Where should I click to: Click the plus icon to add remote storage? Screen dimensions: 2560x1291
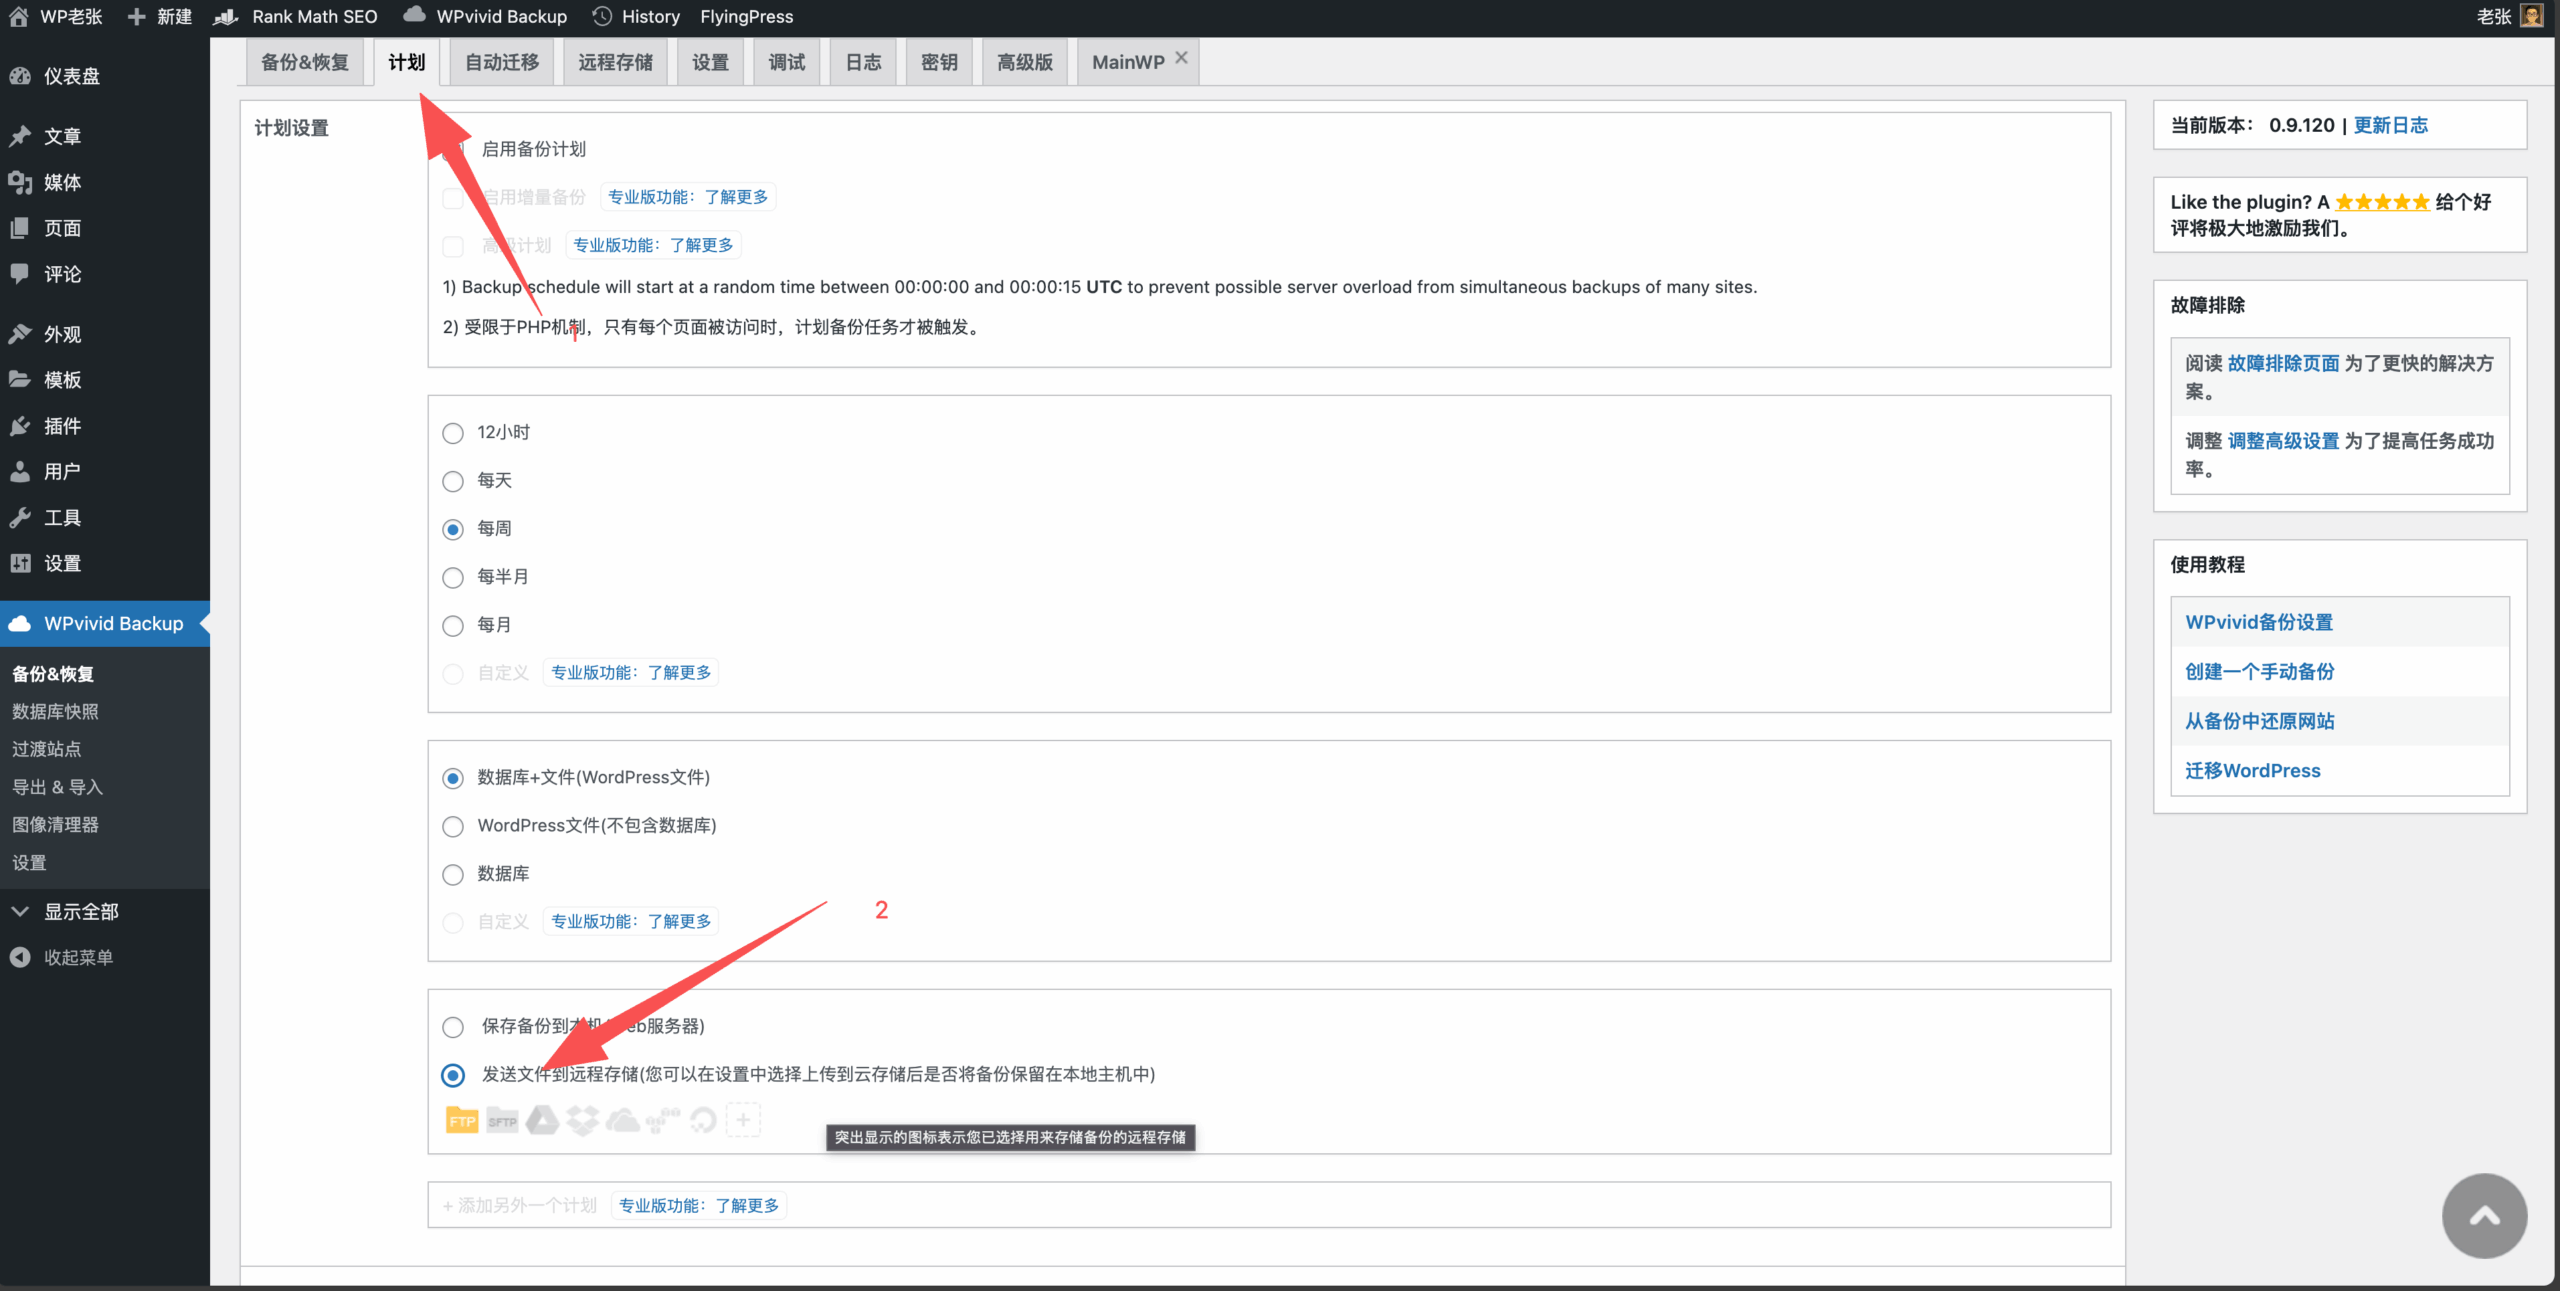click(x=743, y=1120)
